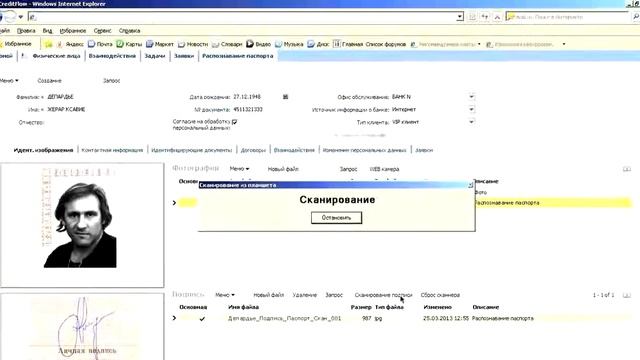Viewport: 640px width, 360px height.
Task: Open the Музыка bookmark
Action: pos(289,44)
